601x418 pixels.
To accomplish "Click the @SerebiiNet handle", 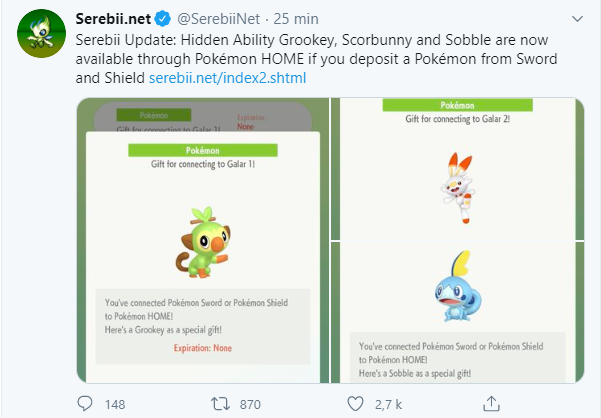I will coord(218,20).
